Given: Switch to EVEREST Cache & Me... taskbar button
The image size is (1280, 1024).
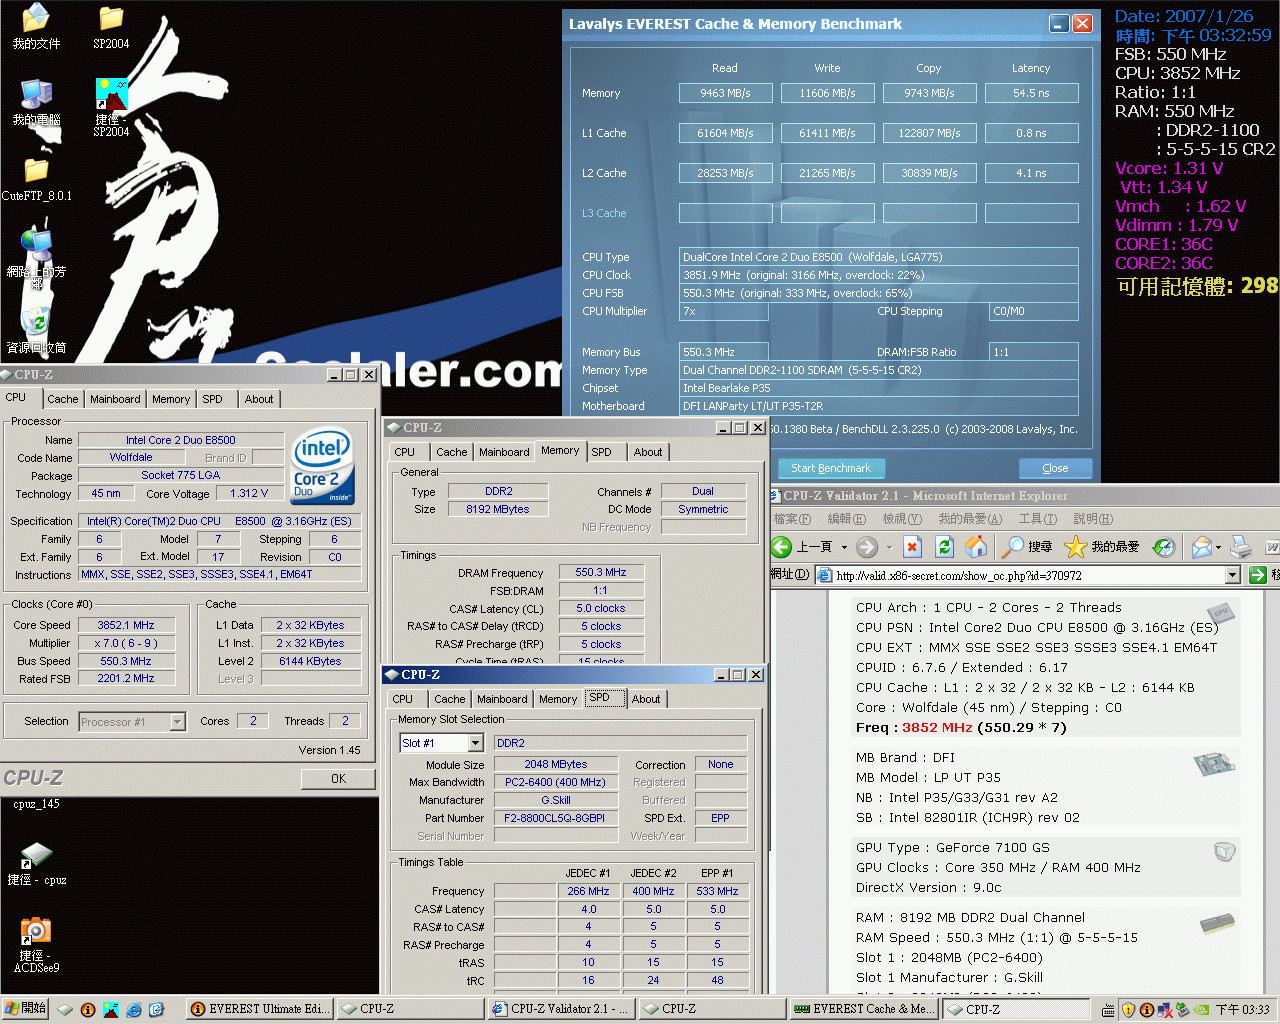Looking at the screenshot, I should tap(863, 1009).
